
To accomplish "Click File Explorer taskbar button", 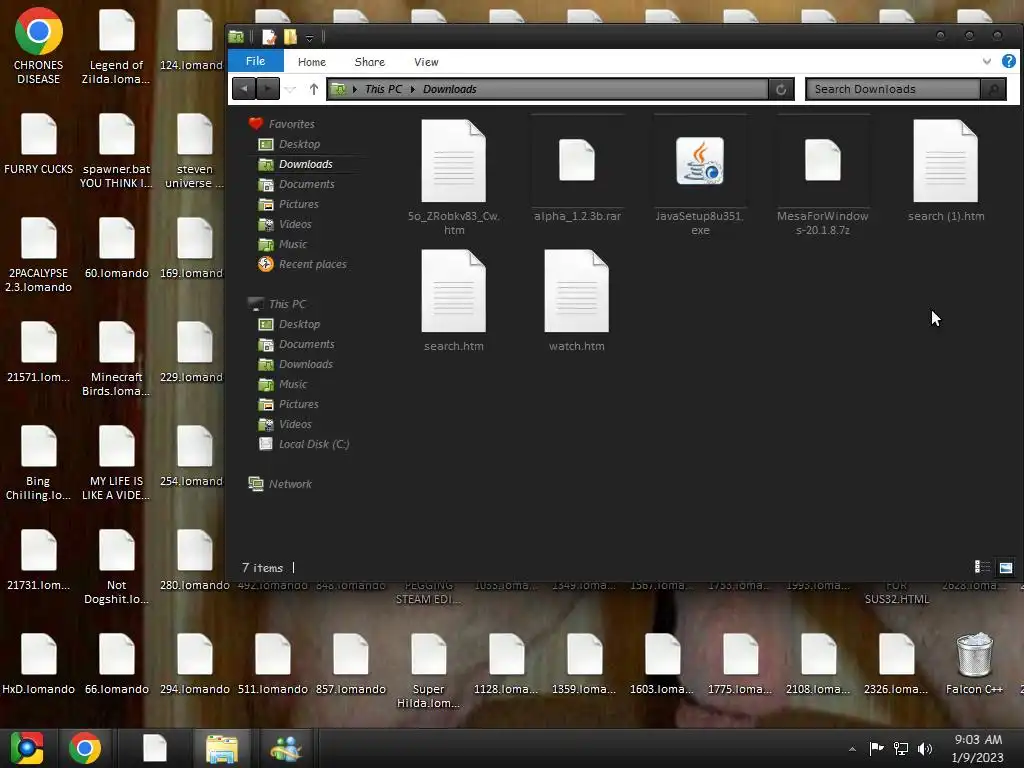I will [x=222, y=748].
